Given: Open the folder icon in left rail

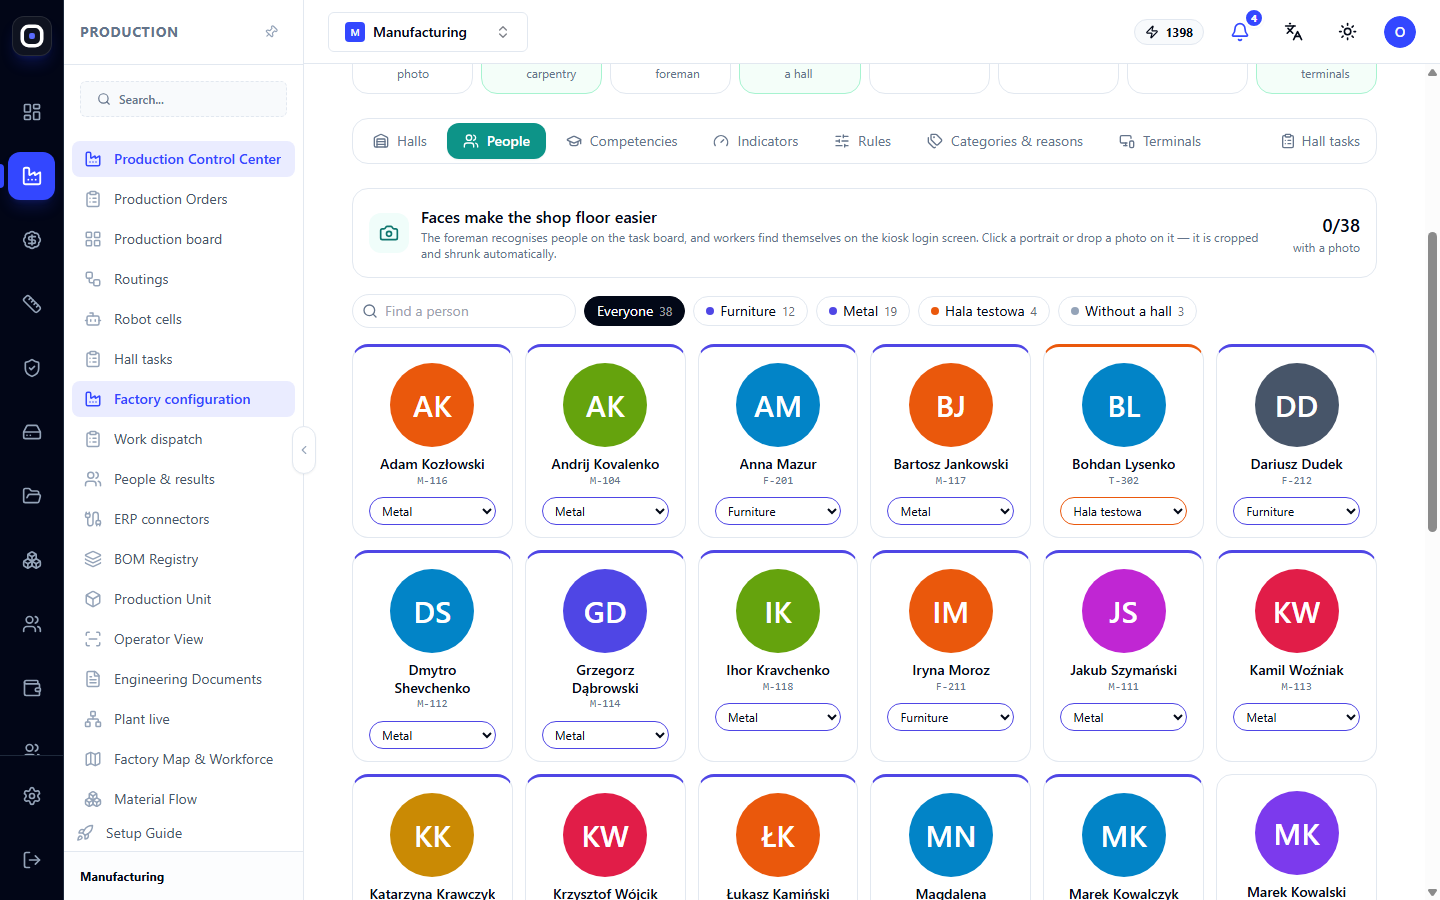Looking at the screenshot, I should 32,496.
